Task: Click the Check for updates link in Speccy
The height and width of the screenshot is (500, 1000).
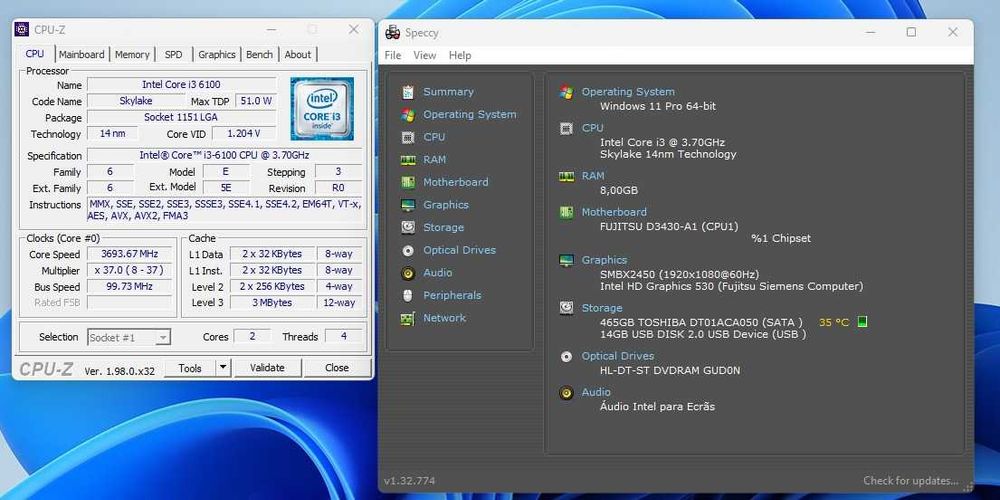Action: [911, 481]
